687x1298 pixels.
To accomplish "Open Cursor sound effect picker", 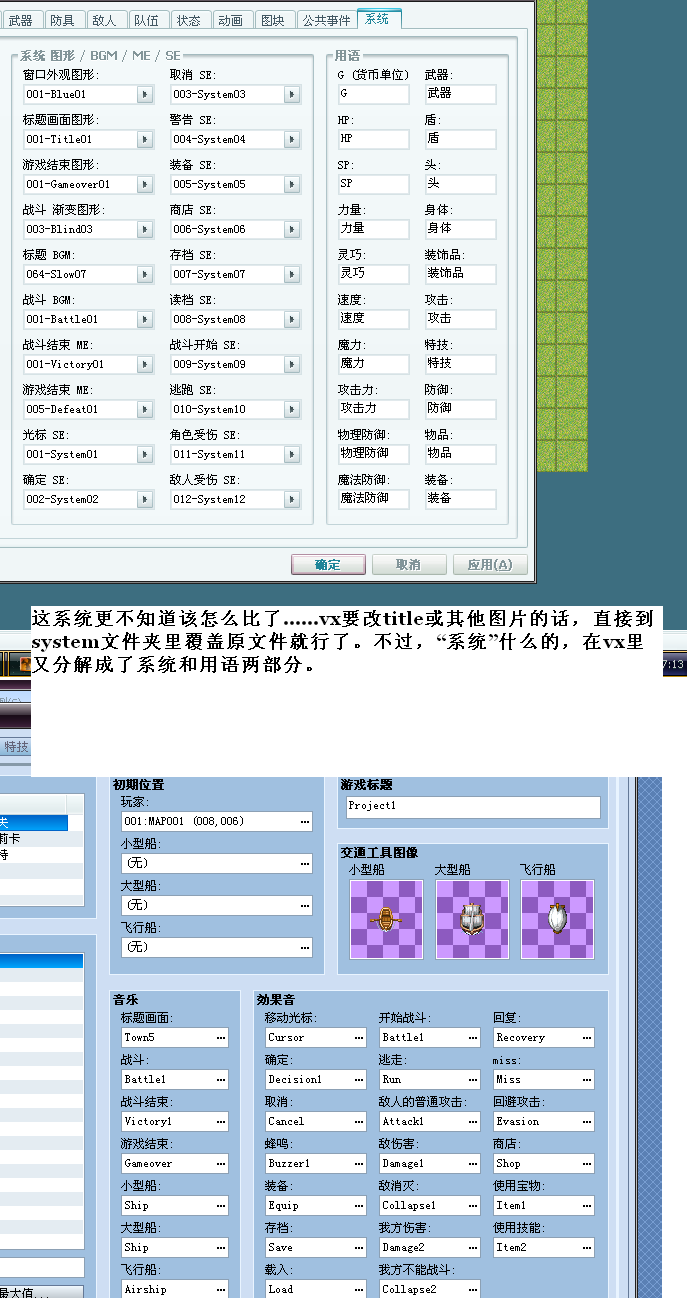I will (x=359, y=1038).
